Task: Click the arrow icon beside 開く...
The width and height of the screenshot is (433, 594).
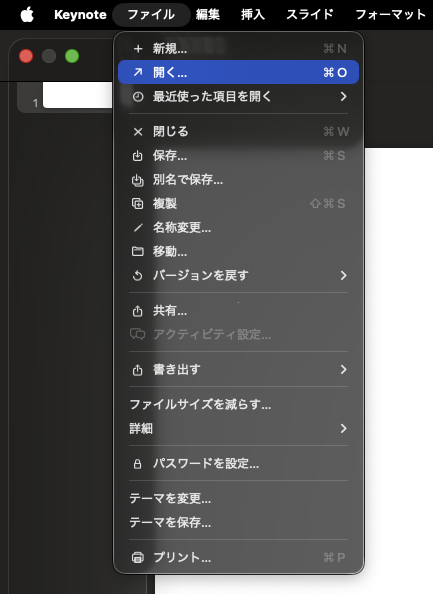Action: coord(138,72)
